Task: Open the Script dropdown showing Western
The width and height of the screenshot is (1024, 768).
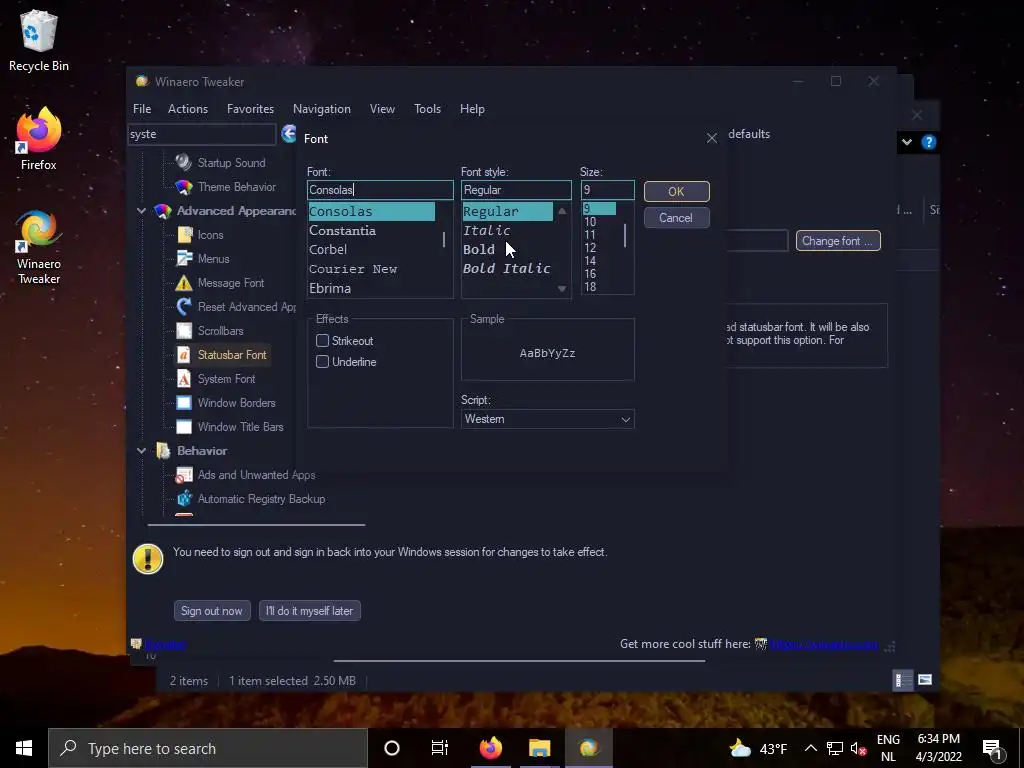Action: [547, 419]
